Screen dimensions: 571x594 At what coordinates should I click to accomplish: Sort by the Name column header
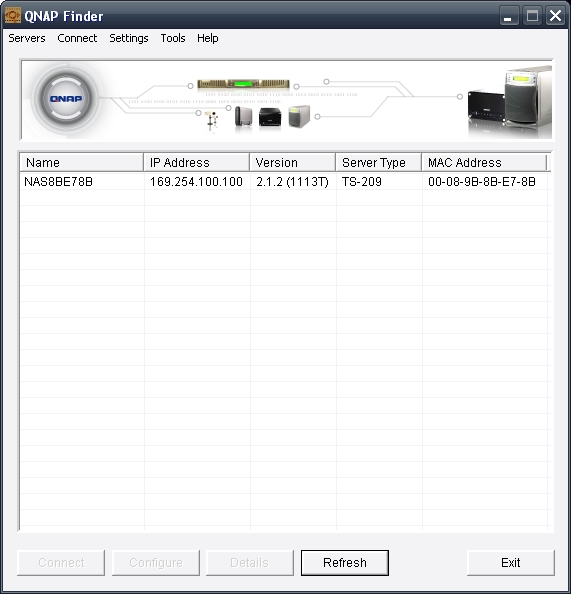tap(81, 163)
